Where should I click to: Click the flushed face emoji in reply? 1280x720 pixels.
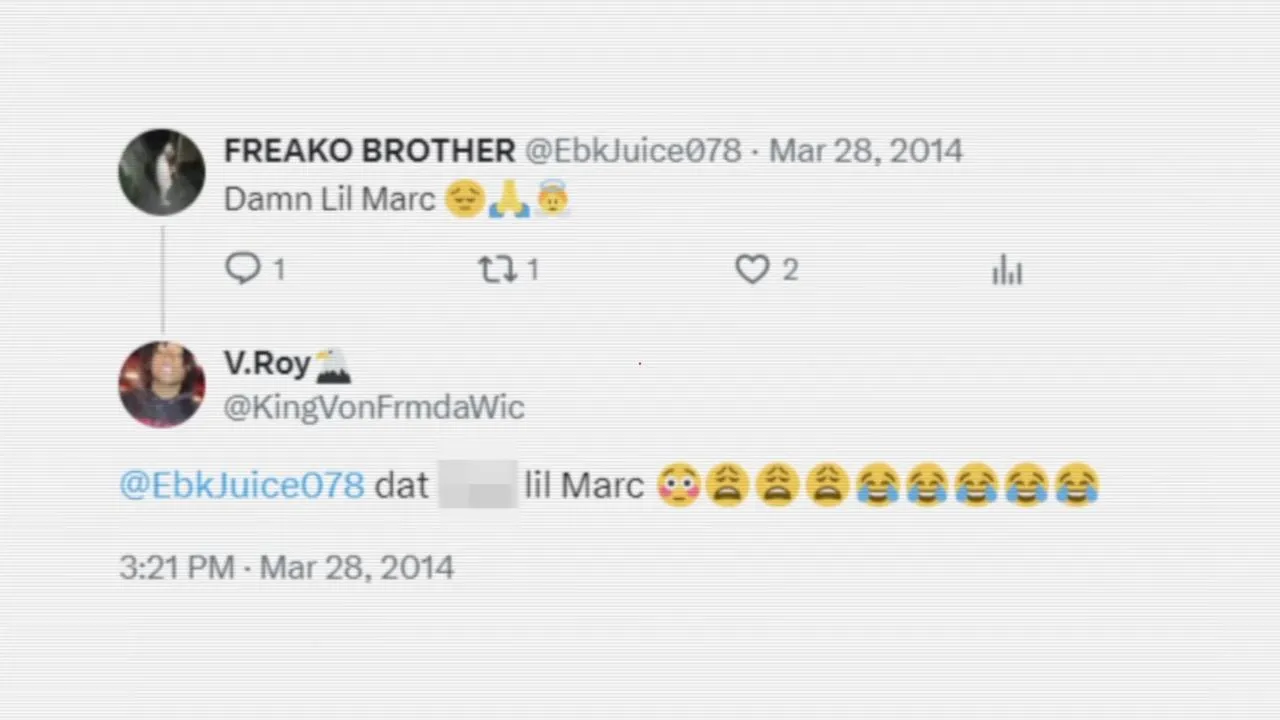coord(678,486)
